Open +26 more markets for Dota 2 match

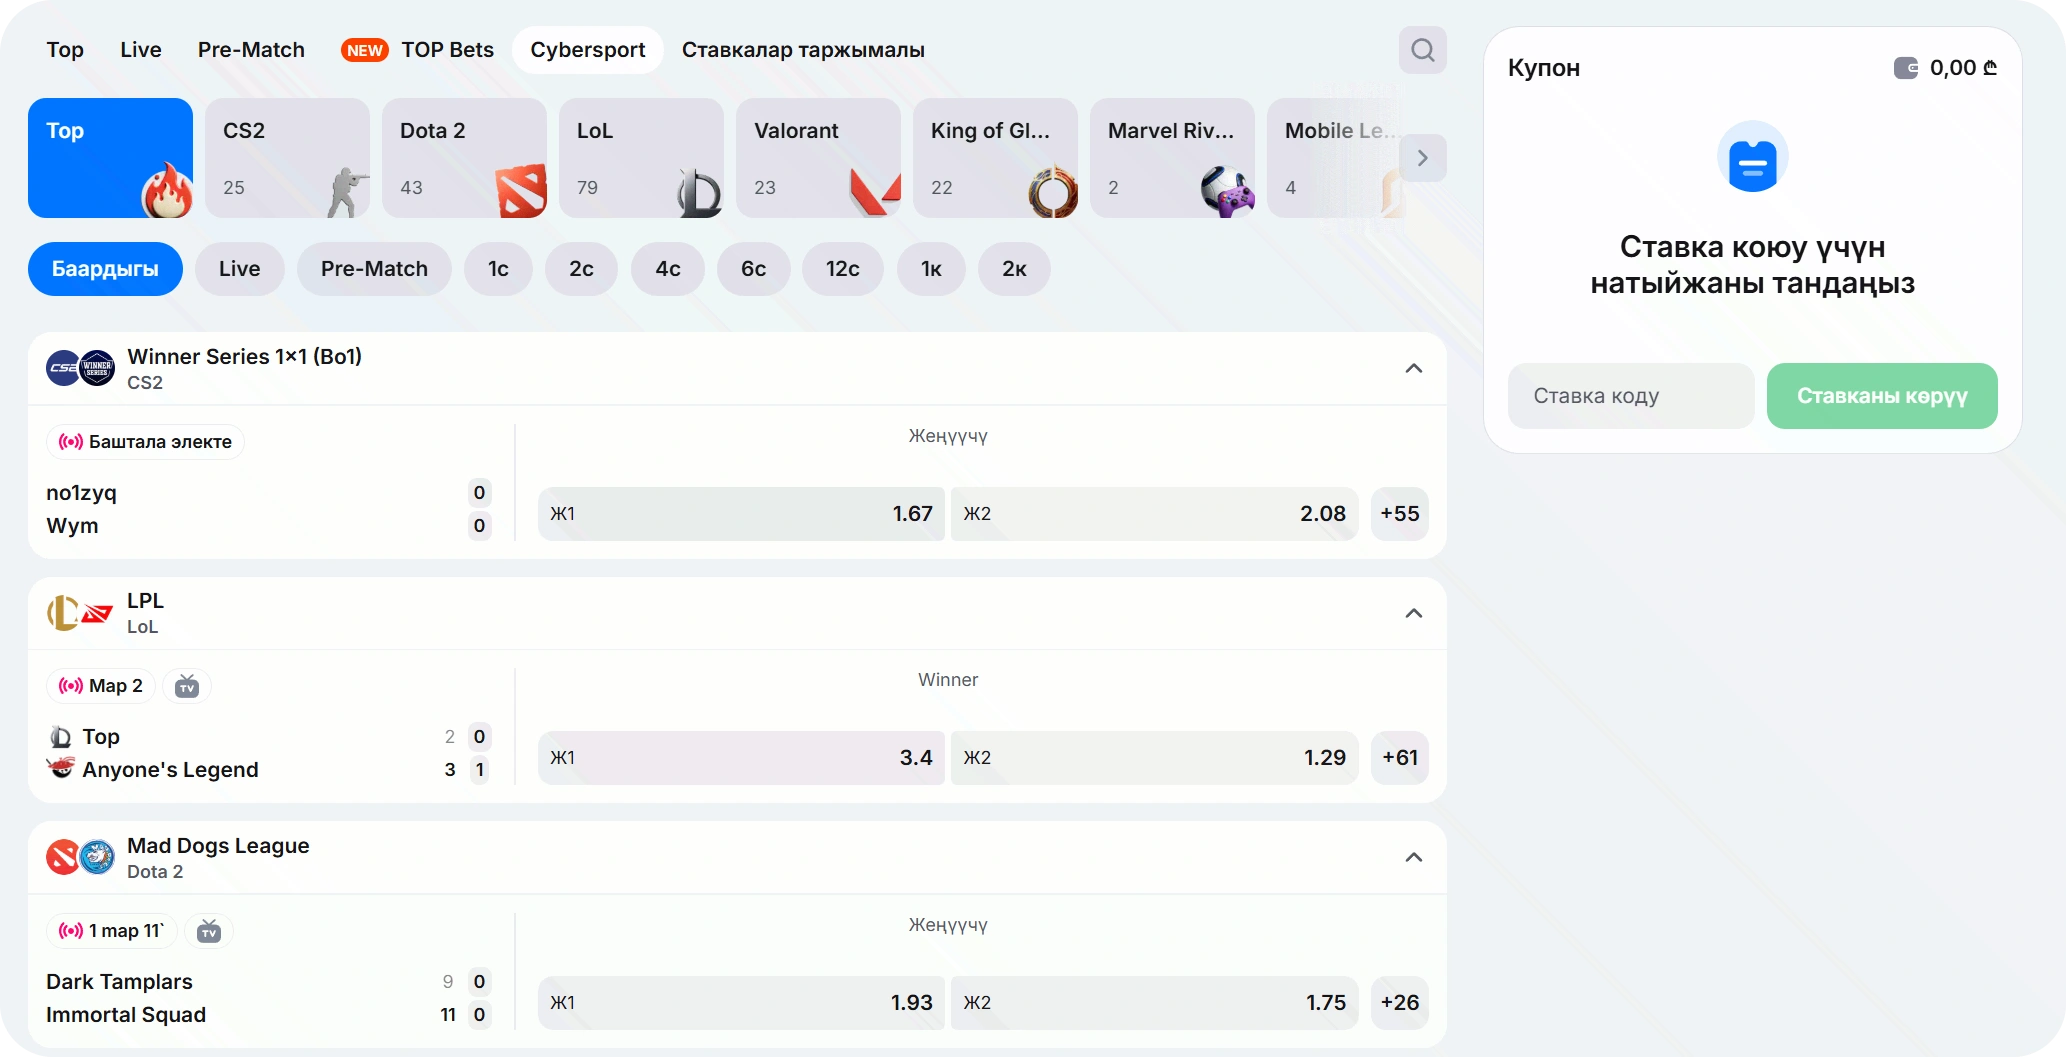pos(1399,1003)
